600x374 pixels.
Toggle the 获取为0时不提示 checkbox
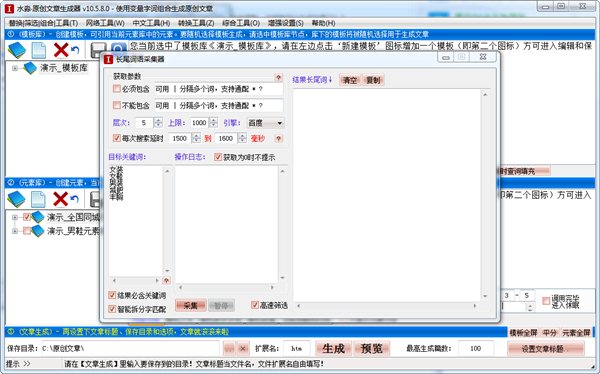[218, 157]
